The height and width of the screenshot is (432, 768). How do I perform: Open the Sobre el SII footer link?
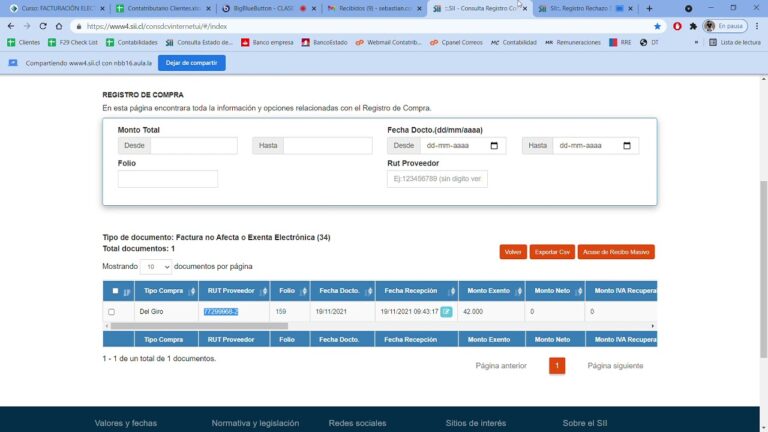point(585,423)
